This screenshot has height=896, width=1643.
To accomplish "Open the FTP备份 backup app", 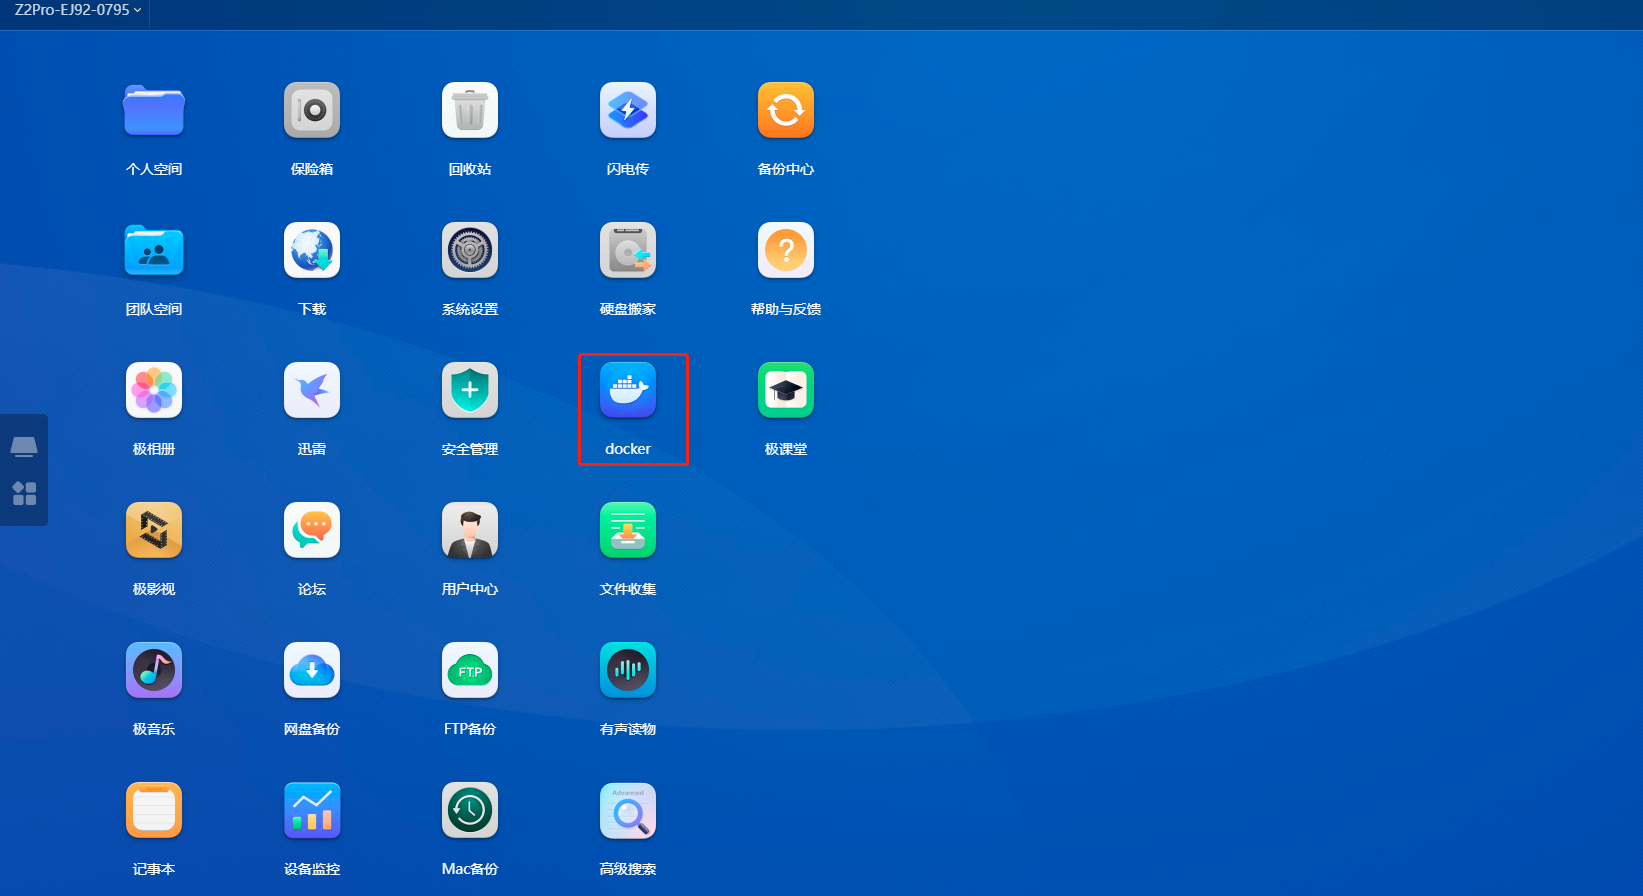I will [470, 670].
